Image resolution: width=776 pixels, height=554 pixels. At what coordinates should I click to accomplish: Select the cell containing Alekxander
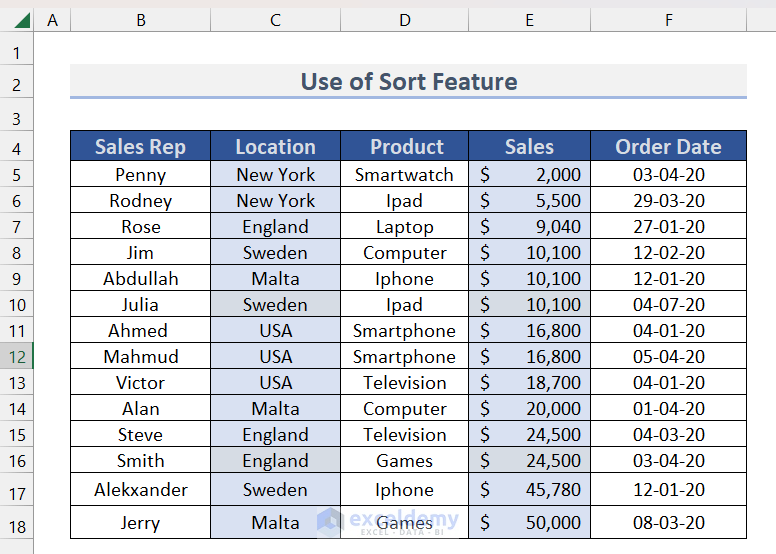point(140,490)
